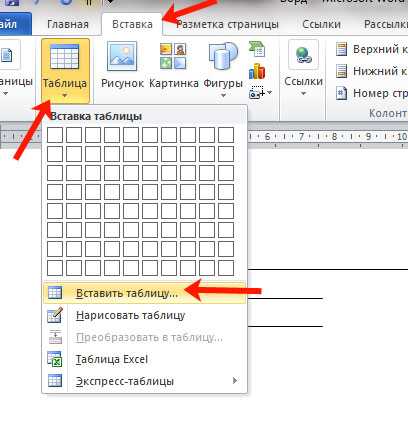Open the Ссылки ribbon tab
Image resolution: width=408 pixels, height=421 pixels.
[x=321, y=24]
